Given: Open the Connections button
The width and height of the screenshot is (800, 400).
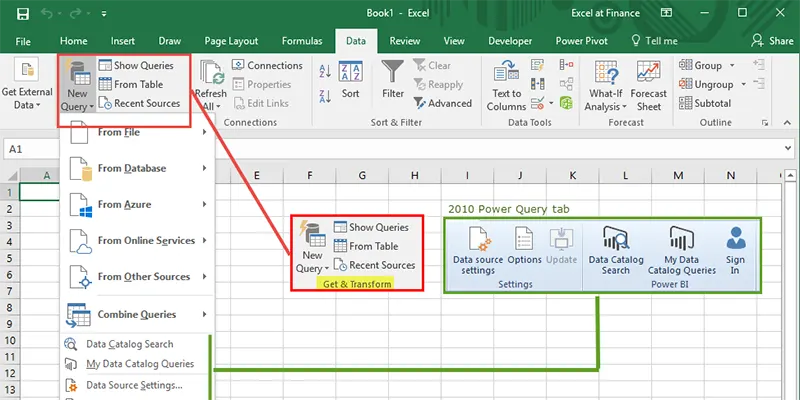Looking at the screenshot, I should (267, 65).
